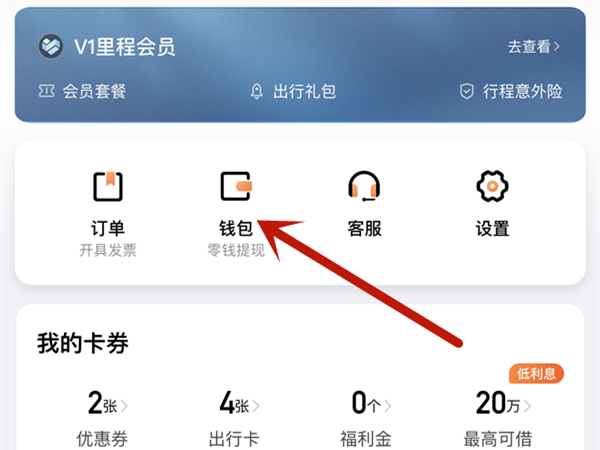Image resolution: width=600 pixels, height=450 pixels.
Task: Tap the V1 member badge icon
Action: [51, 46]
